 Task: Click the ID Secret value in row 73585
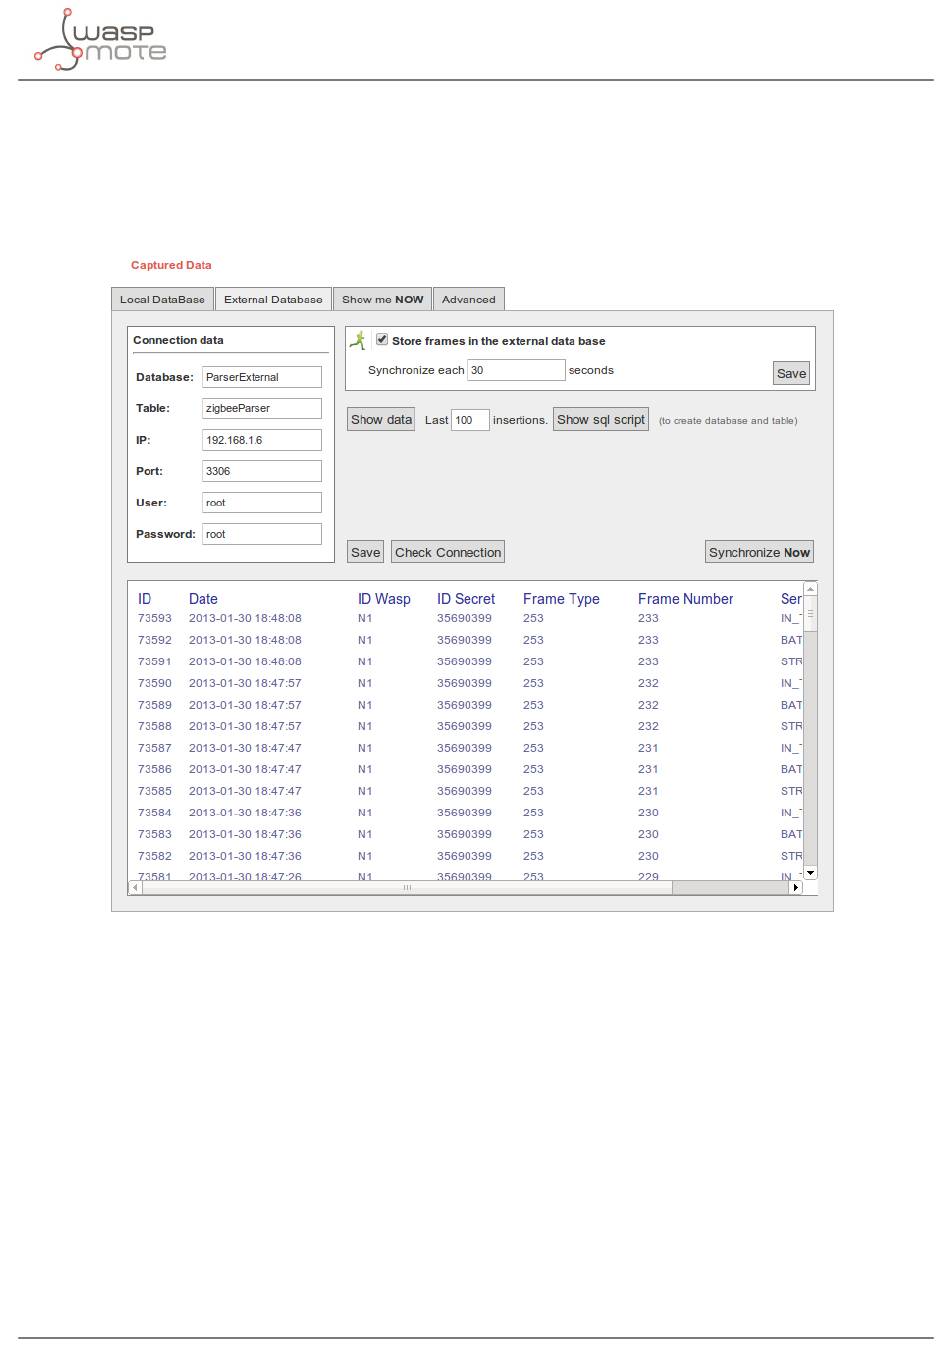pyautogui.click(x=464, y=791)
